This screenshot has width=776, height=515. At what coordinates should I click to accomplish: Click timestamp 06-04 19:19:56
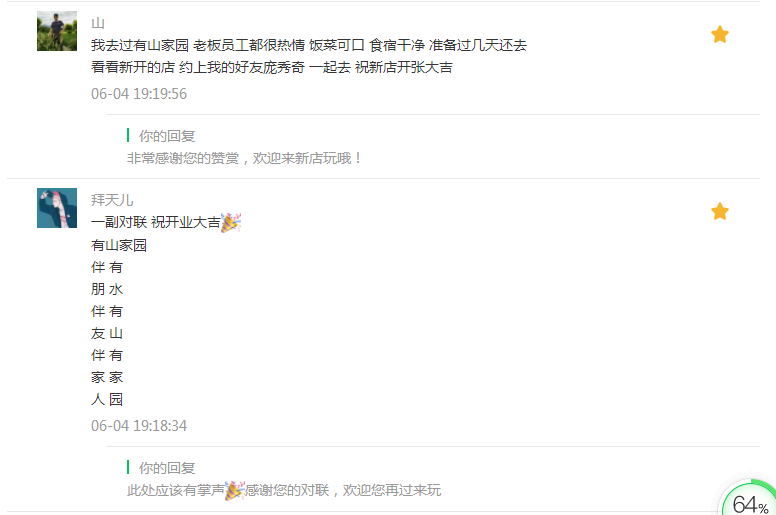(x=139, y=94)
